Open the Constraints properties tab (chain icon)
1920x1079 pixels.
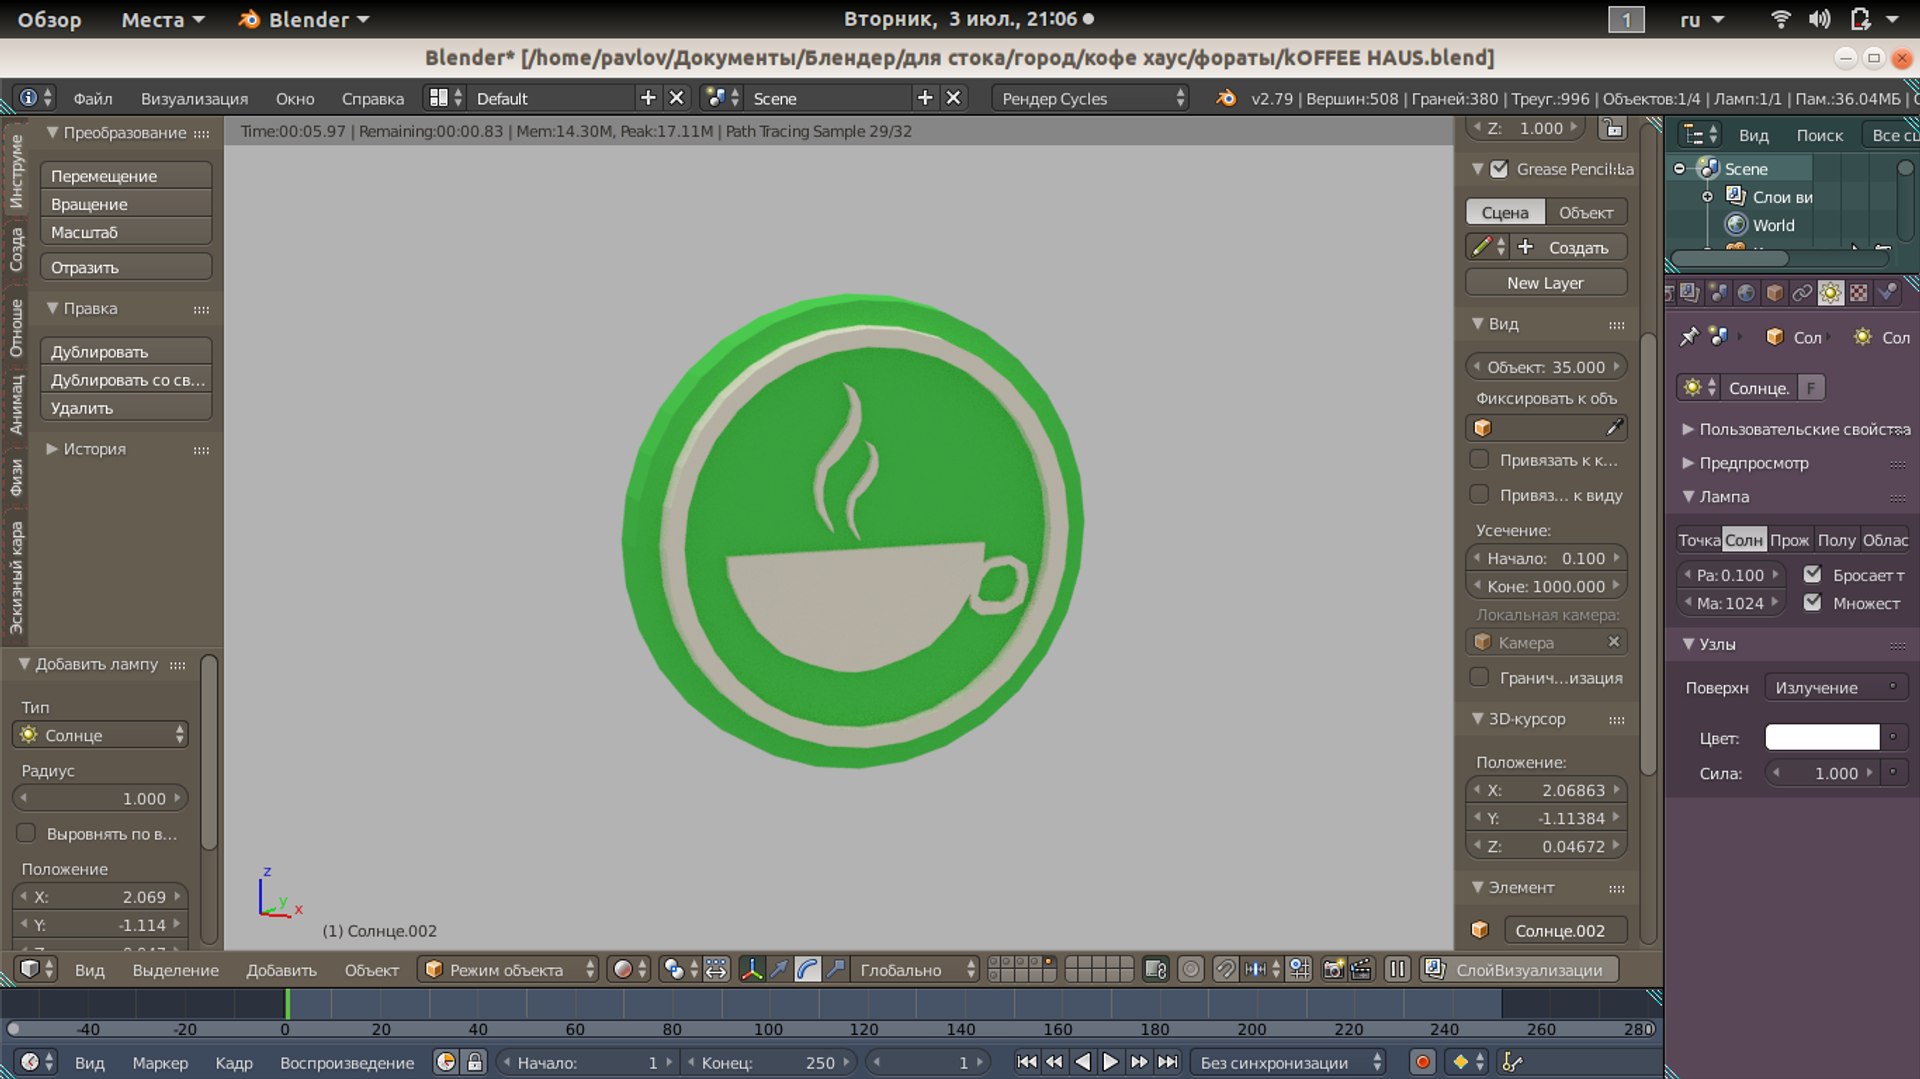tap(1803, 293)
